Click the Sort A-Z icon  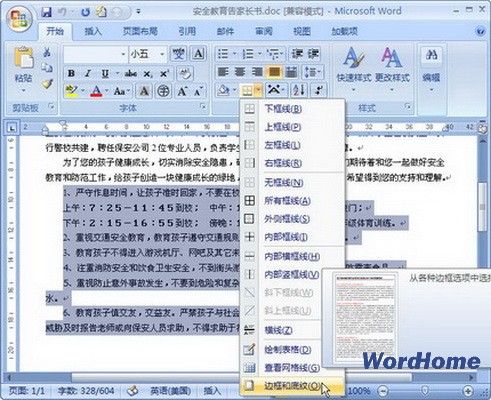click(299, 90)
